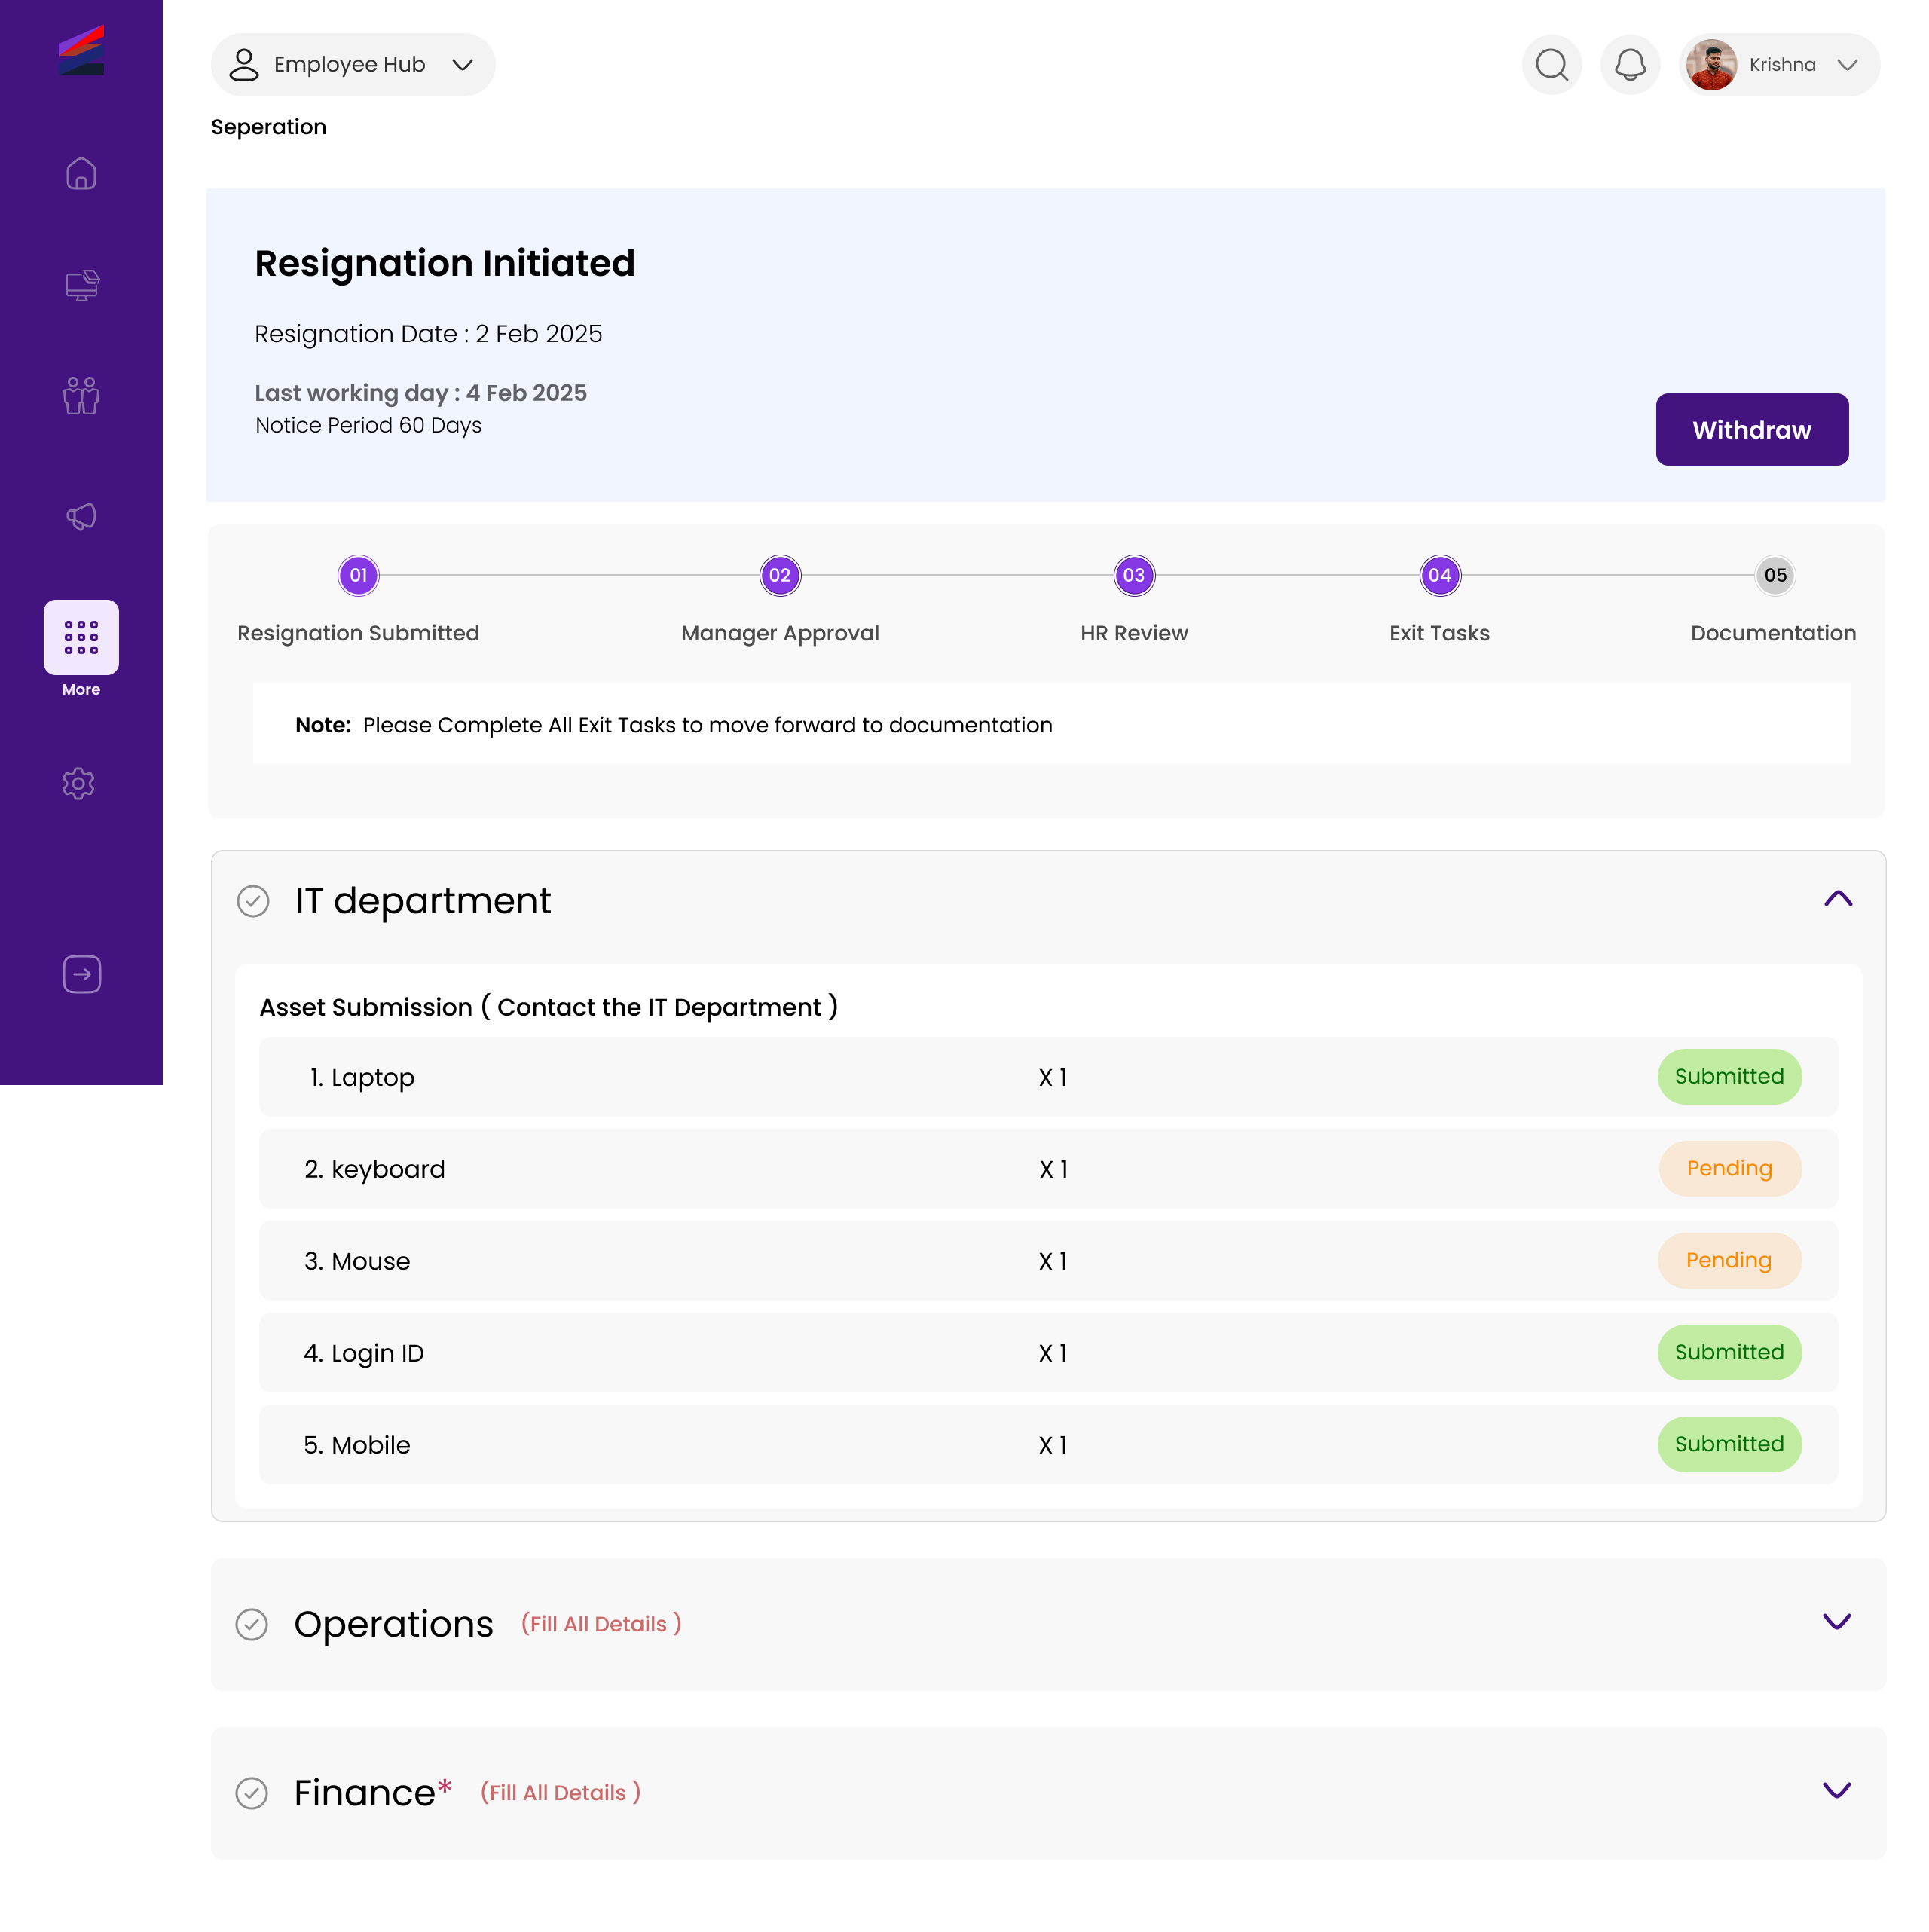Viewport: 1929px width, 1932px height.
Task: Toggle the Finance check circle
Action: [x=251, y=1793]
